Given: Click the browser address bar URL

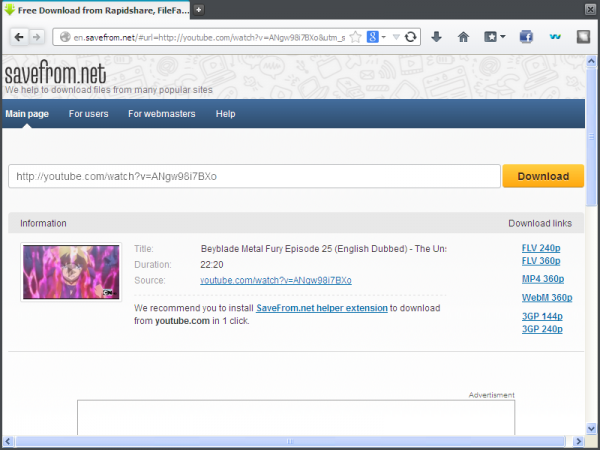Looking at the screenshot, I should [209, 38].
